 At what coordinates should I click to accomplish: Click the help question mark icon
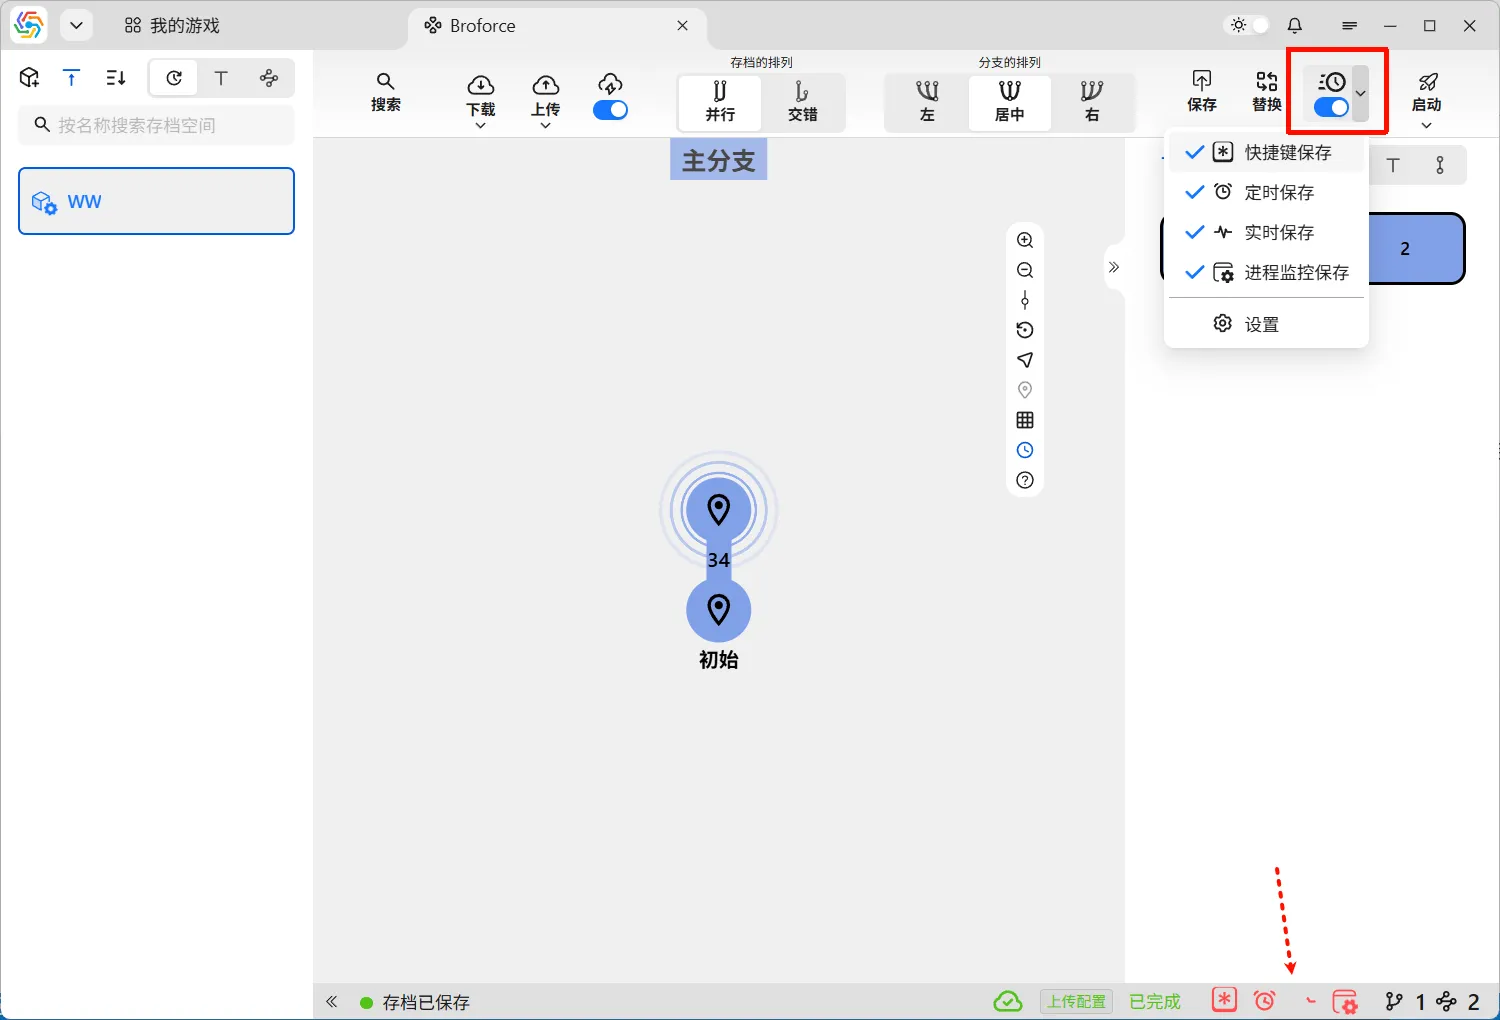1025,480
